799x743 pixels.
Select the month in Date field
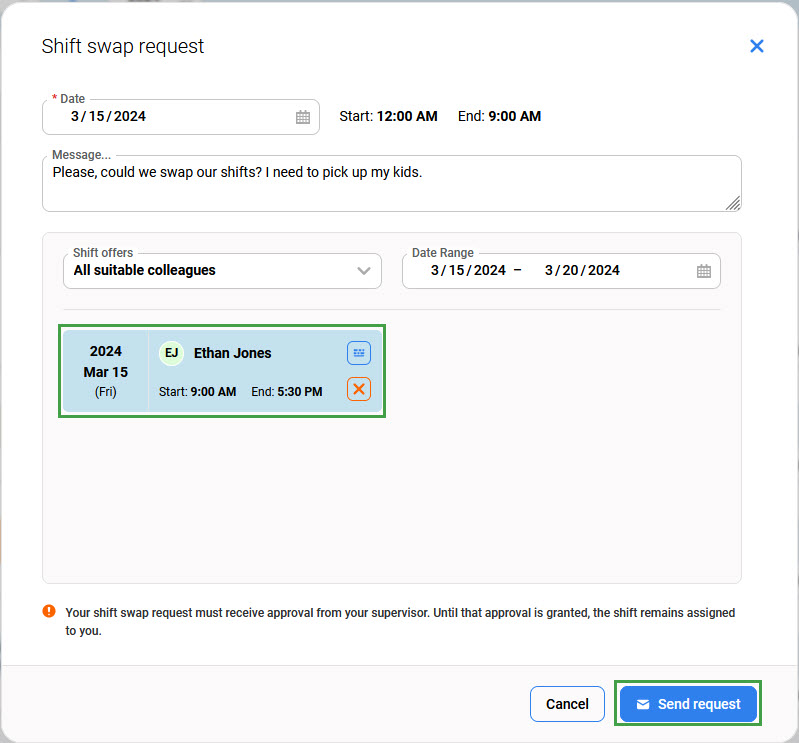tap(75, 116)
